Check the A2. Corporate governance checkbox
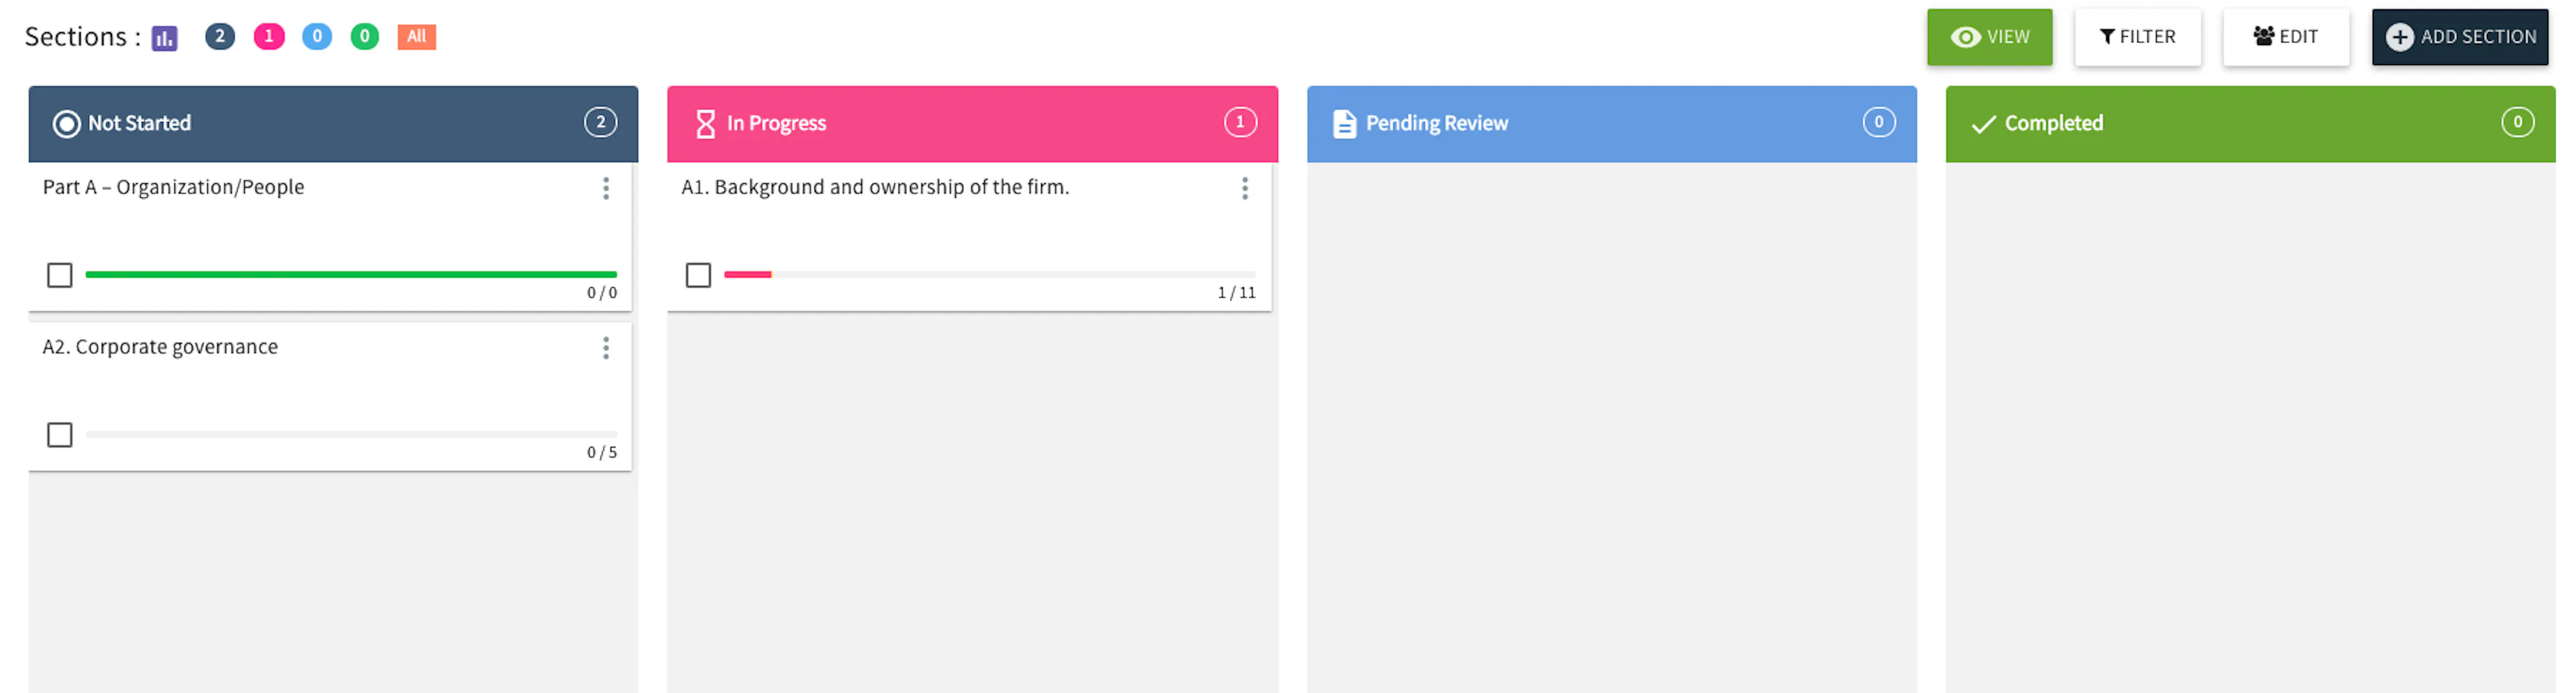The width and height of the screenshot is (2576, 693). point(60,435)
